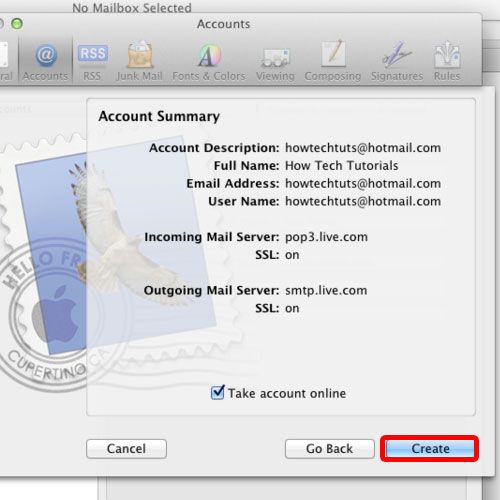Viewport: 500px width, 500px height.
Task: Switch to the Viewing preferences
Action: click(275, 62)
